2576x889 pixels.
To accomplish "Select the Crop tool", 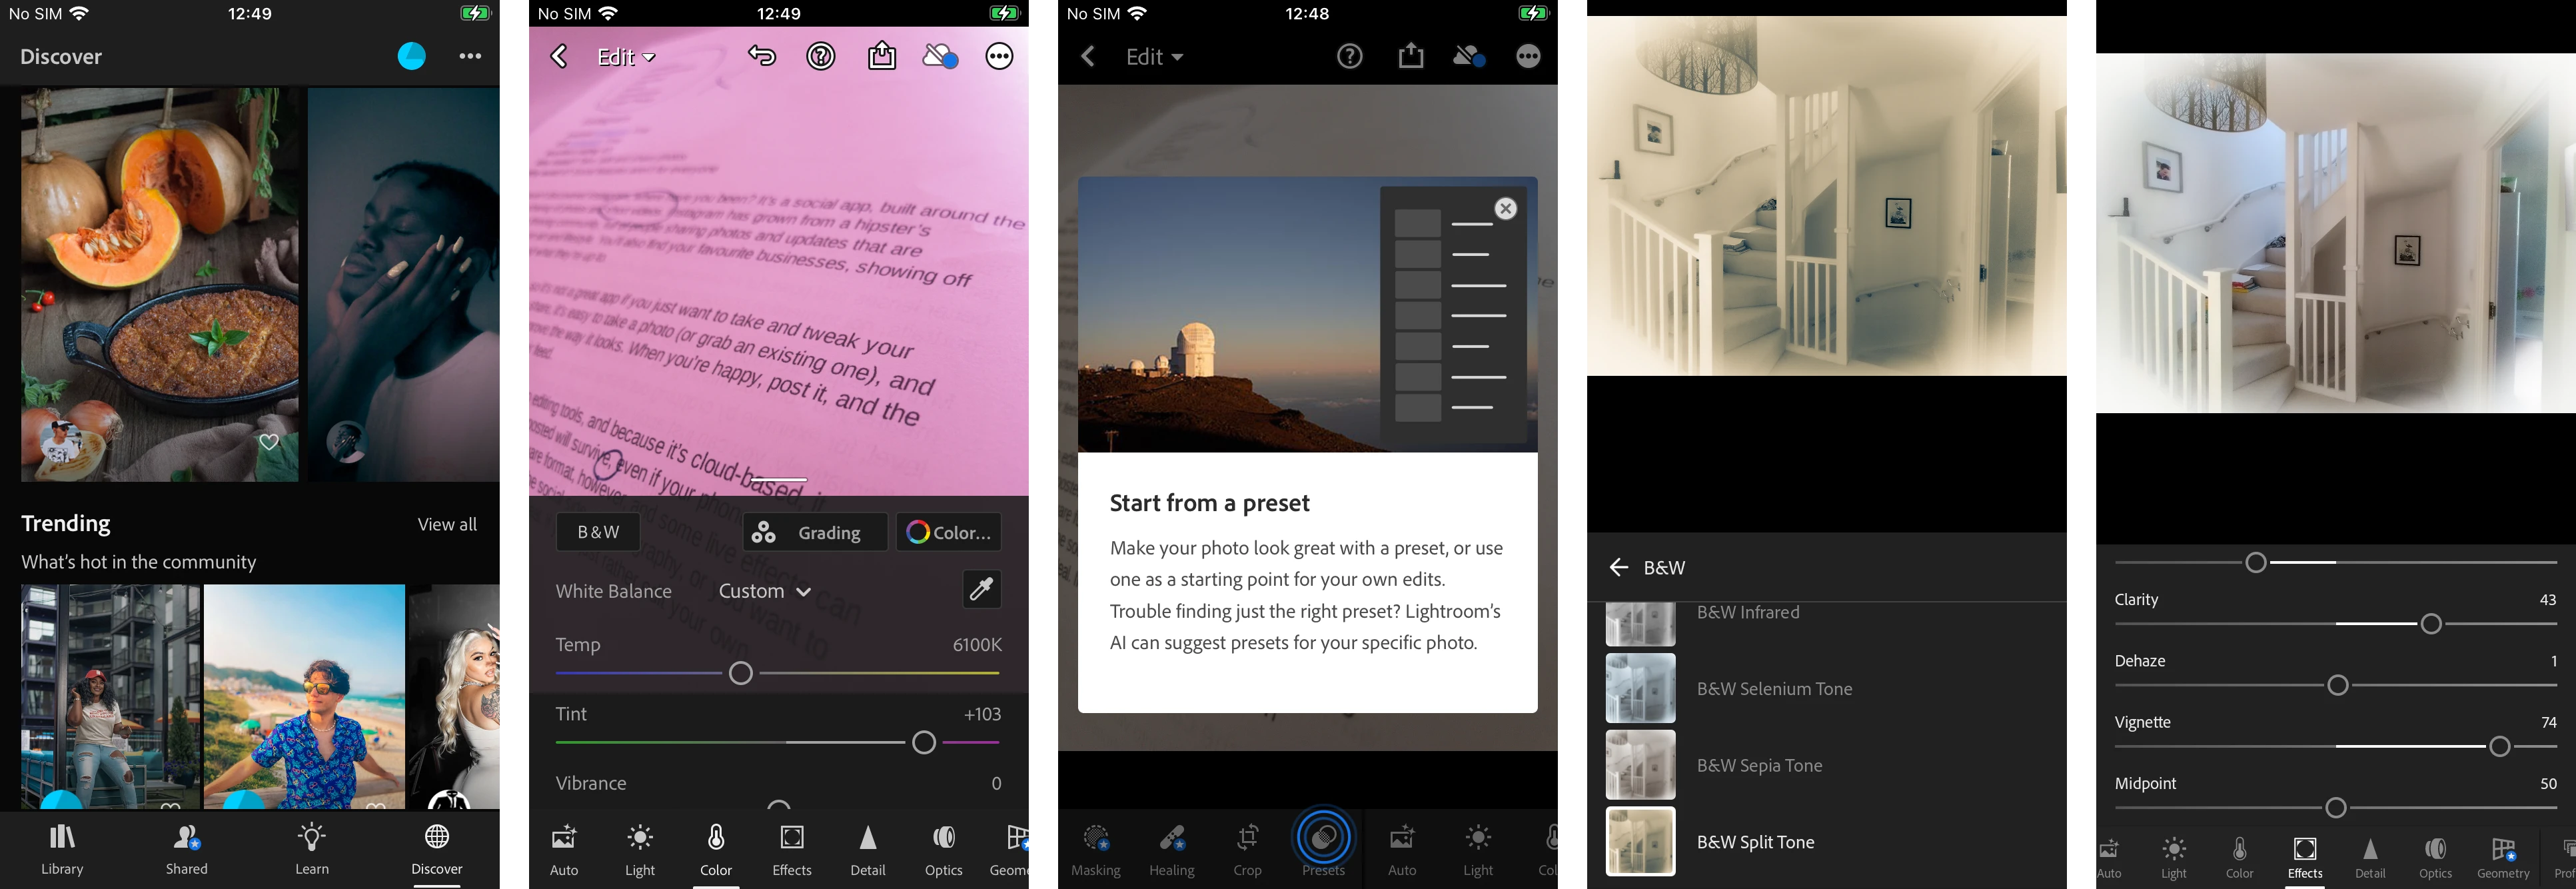I will tap(1248, 850).
